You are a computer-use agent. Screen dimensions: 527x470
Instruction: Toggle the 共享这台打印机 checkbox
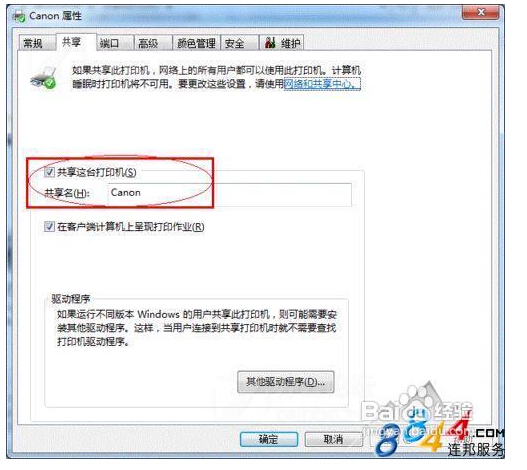[x=49, y=172]
